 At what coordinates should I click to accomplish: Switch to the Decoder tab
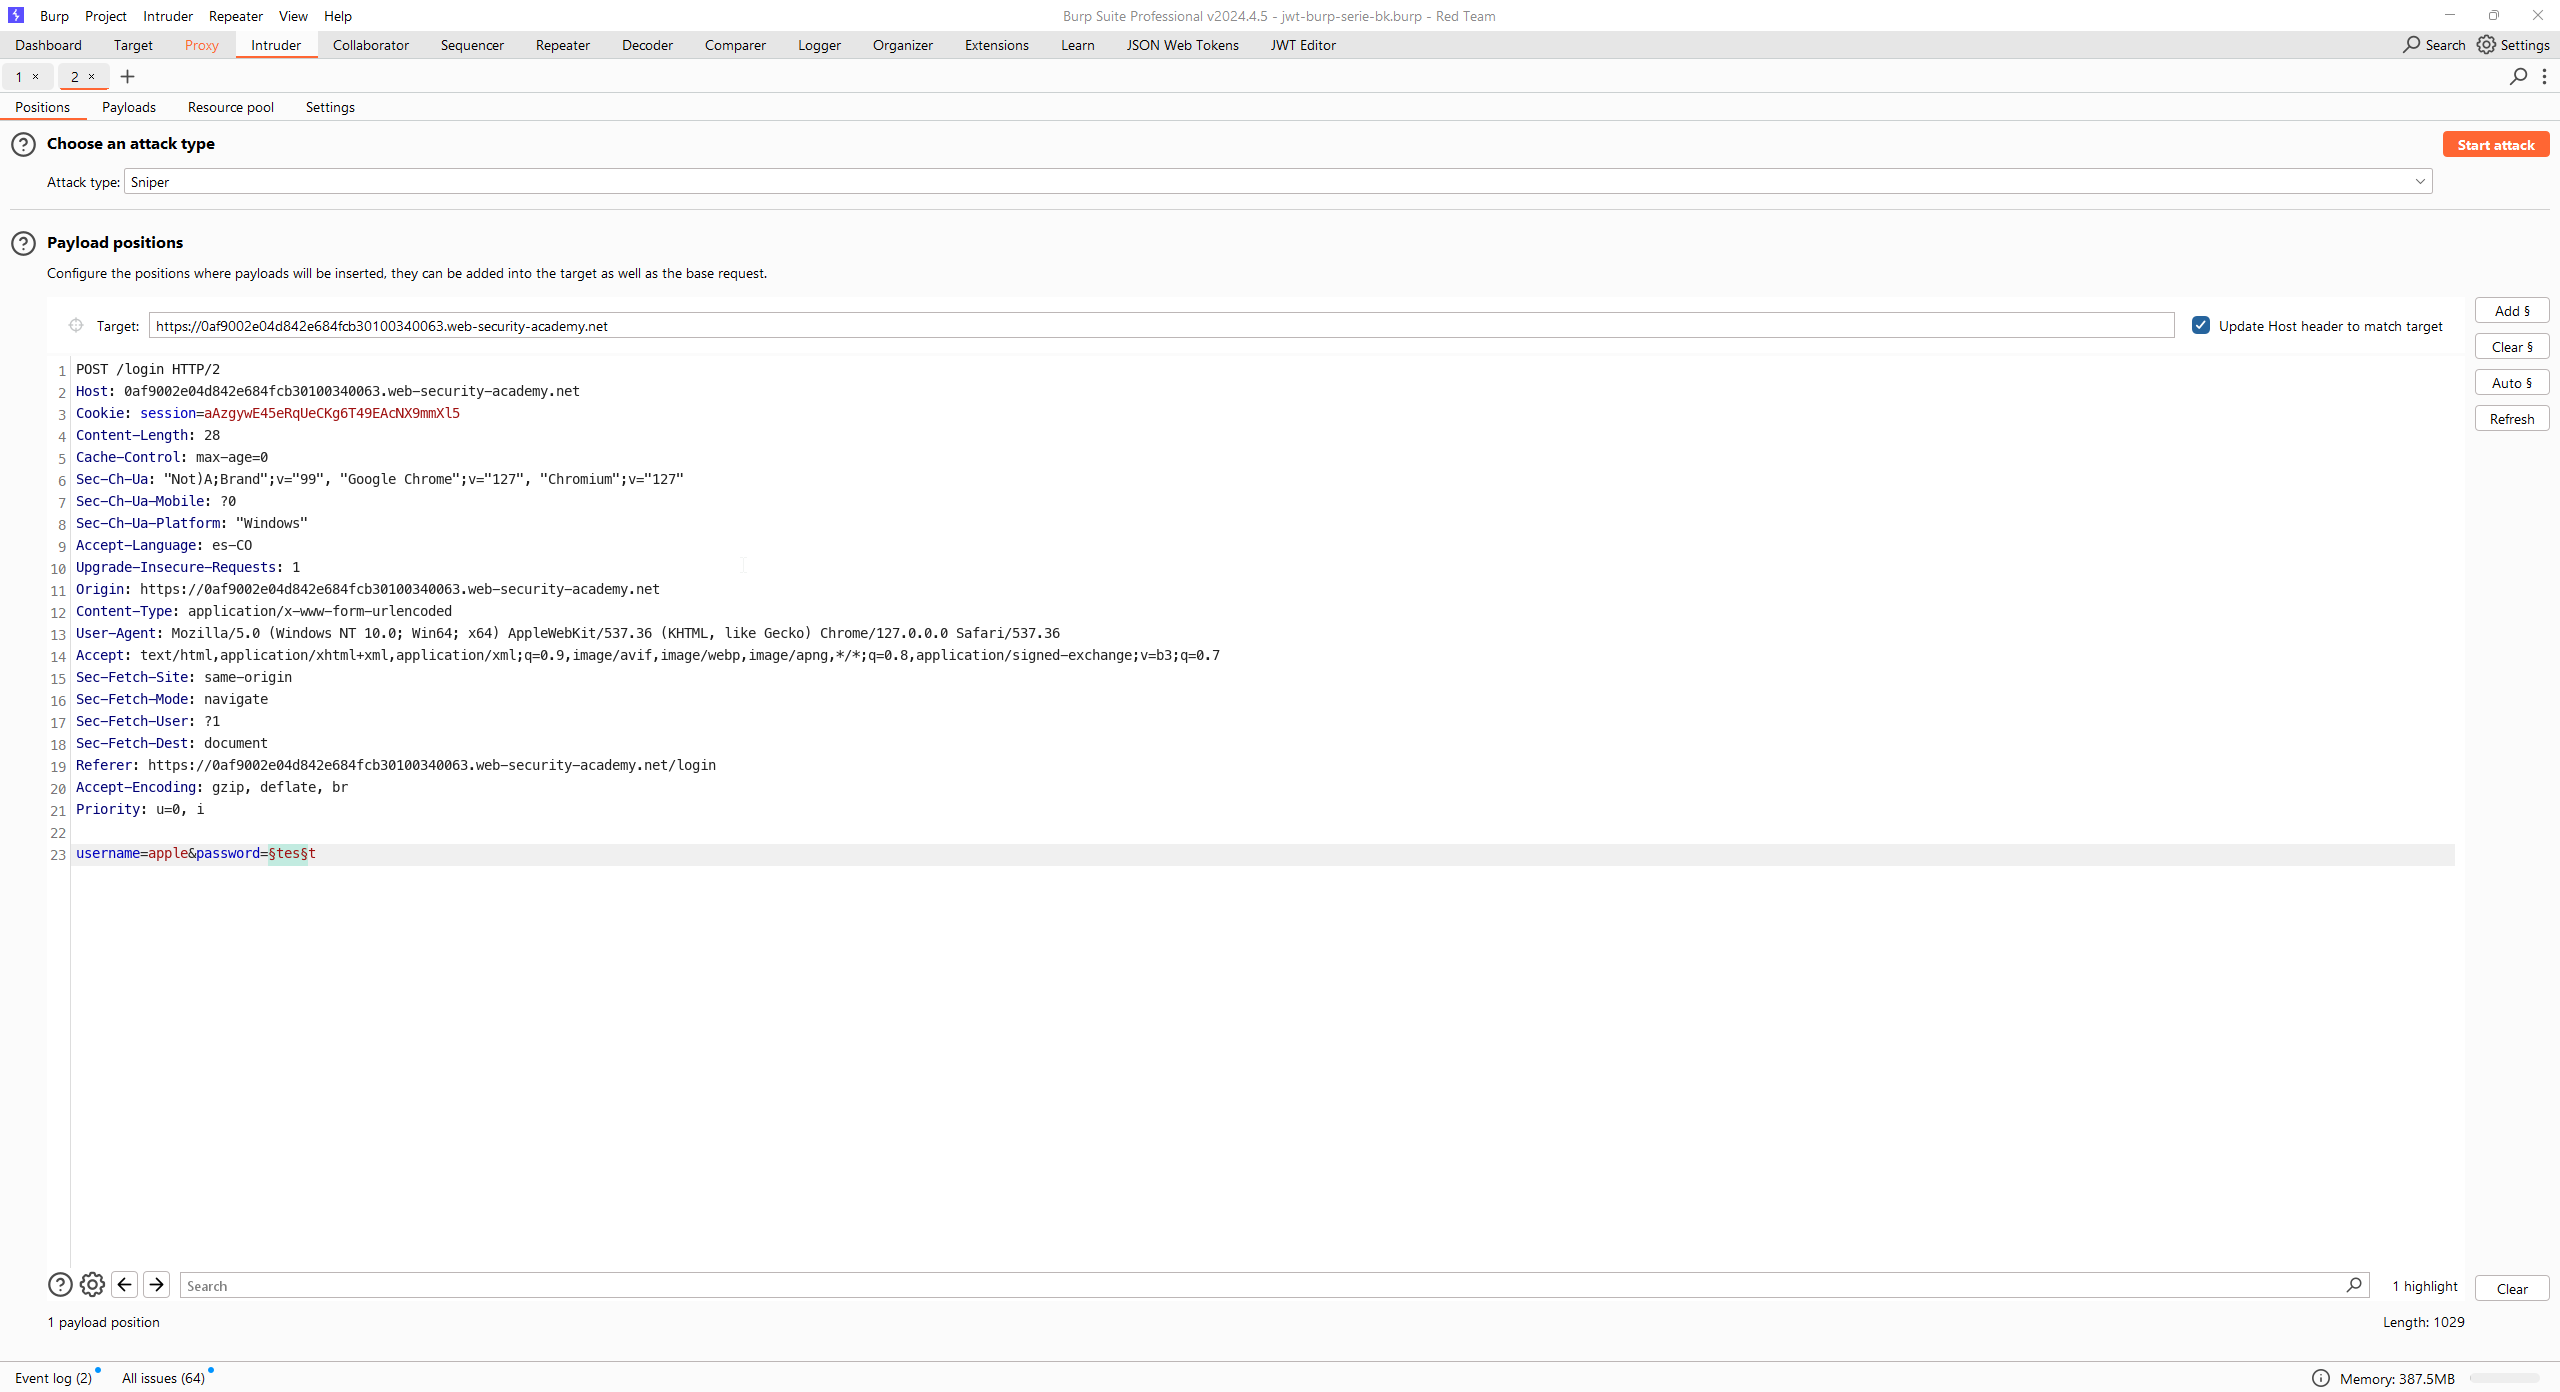click(x=647, y=45)
